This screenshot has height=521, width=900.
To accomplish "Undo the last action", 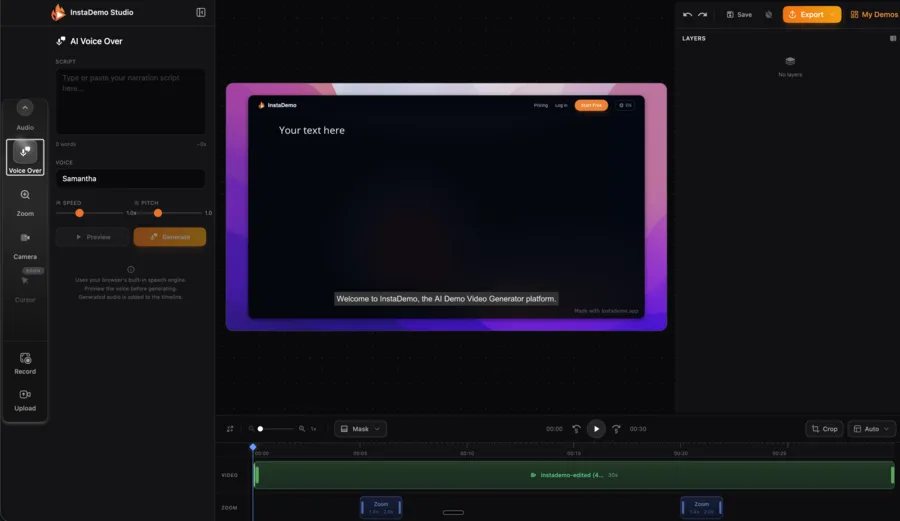I will (x=687, y=14).
